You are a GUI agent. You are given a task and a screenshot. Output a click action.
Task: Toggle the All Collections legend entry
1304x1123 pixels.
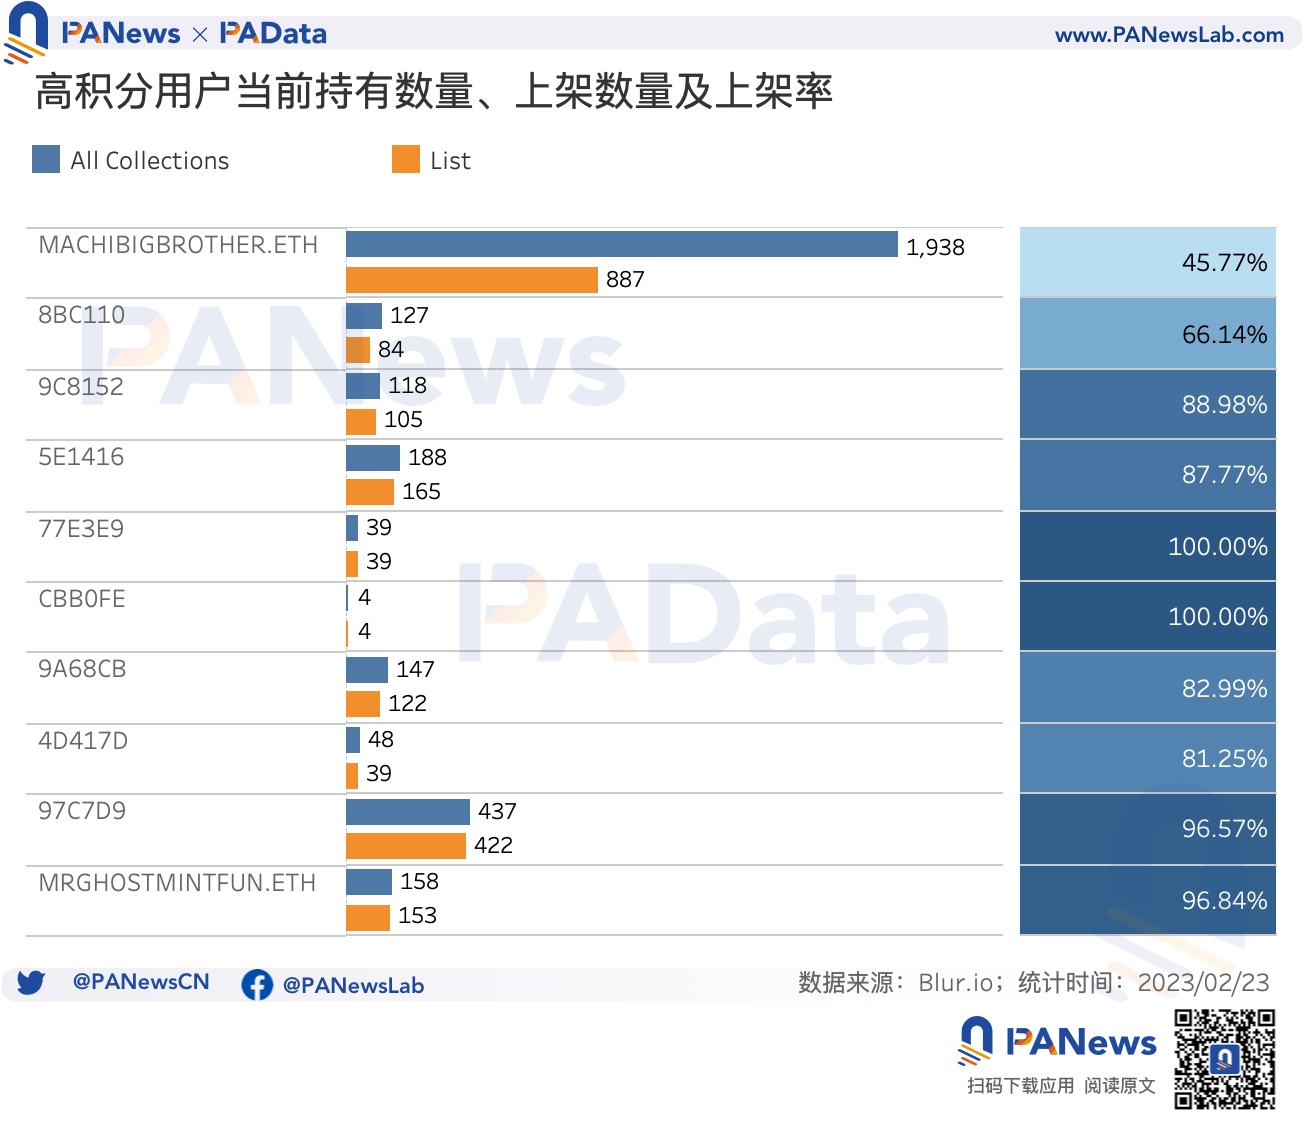pyautogui.click(x=150, y=160)
